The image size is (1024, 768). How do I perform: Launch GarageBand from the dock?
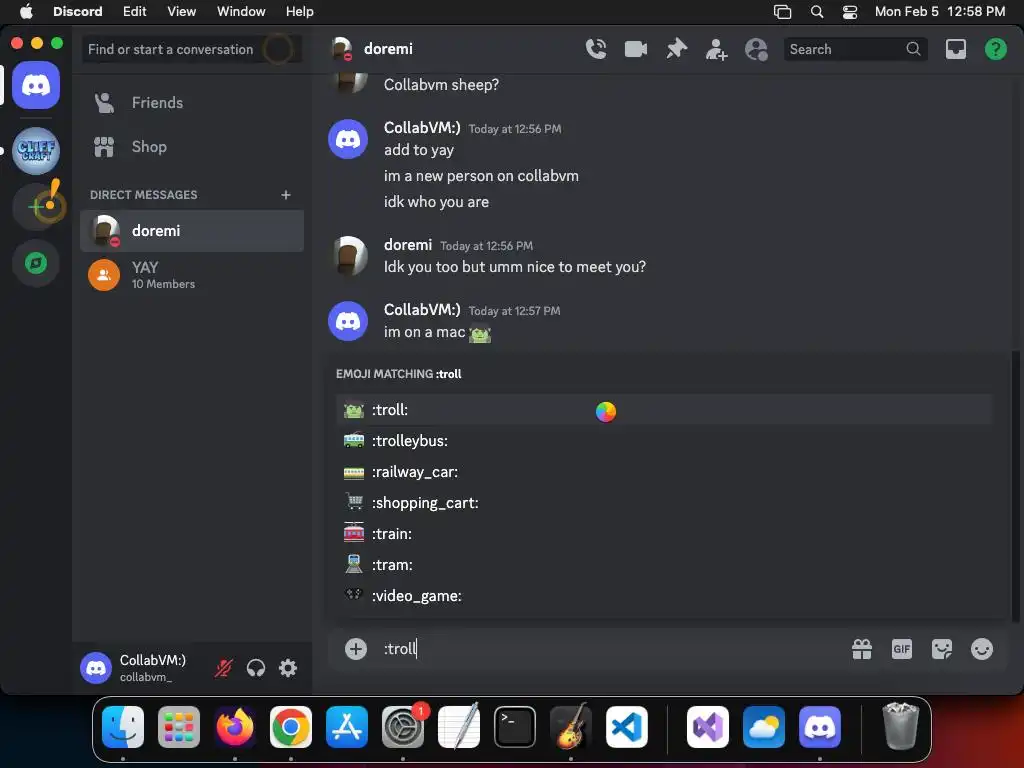point(571,727)
